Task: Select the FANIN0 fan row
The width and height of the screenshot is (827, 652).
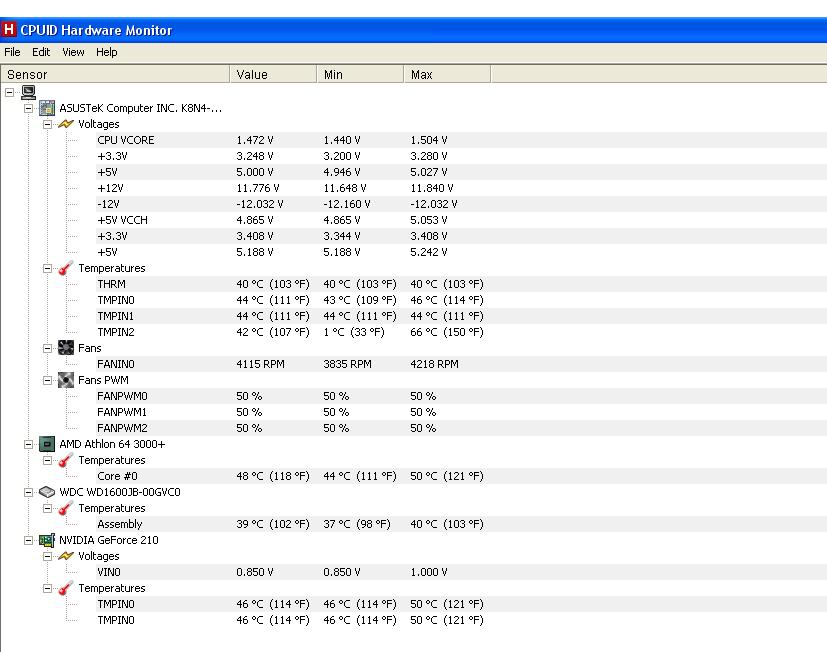Action: tap(461, 364)
